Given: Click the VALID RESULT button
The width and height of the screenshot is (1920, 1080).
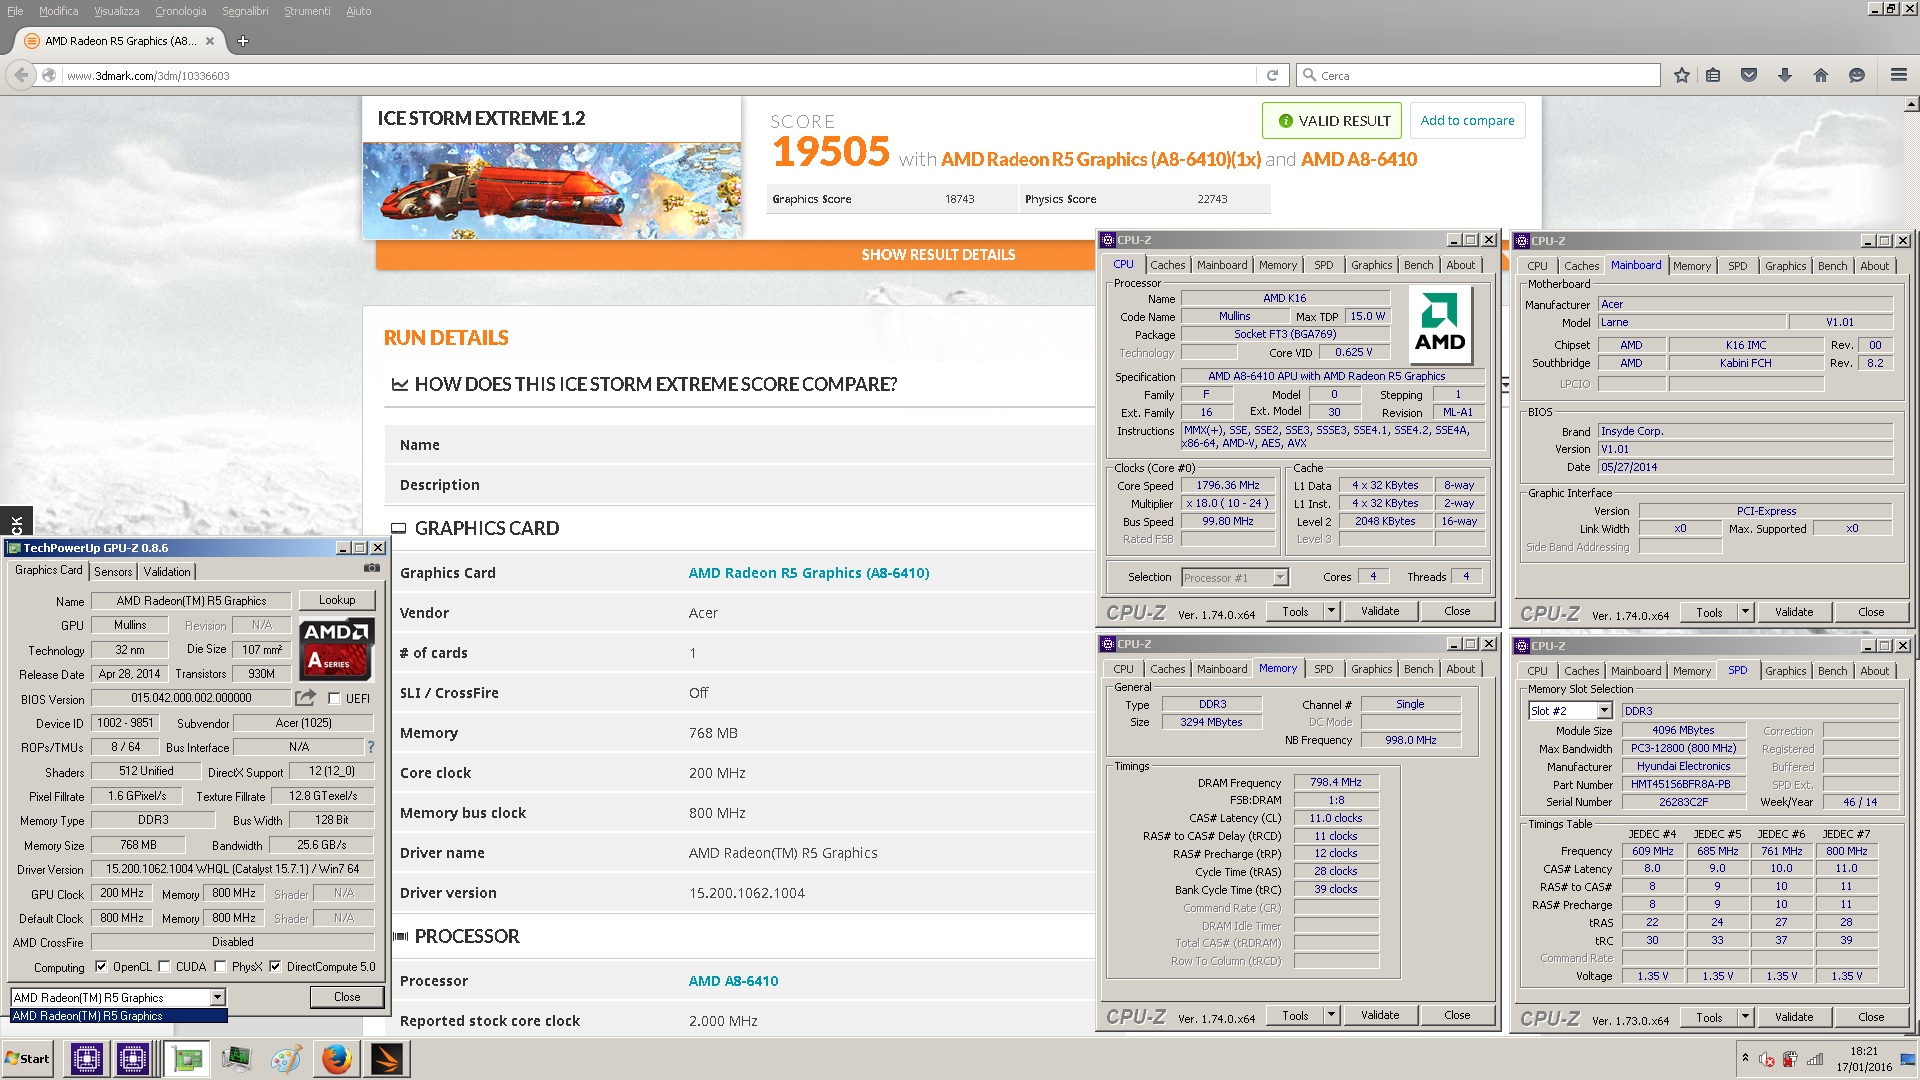Looking at the screenshot, I should click(1331, 120).
